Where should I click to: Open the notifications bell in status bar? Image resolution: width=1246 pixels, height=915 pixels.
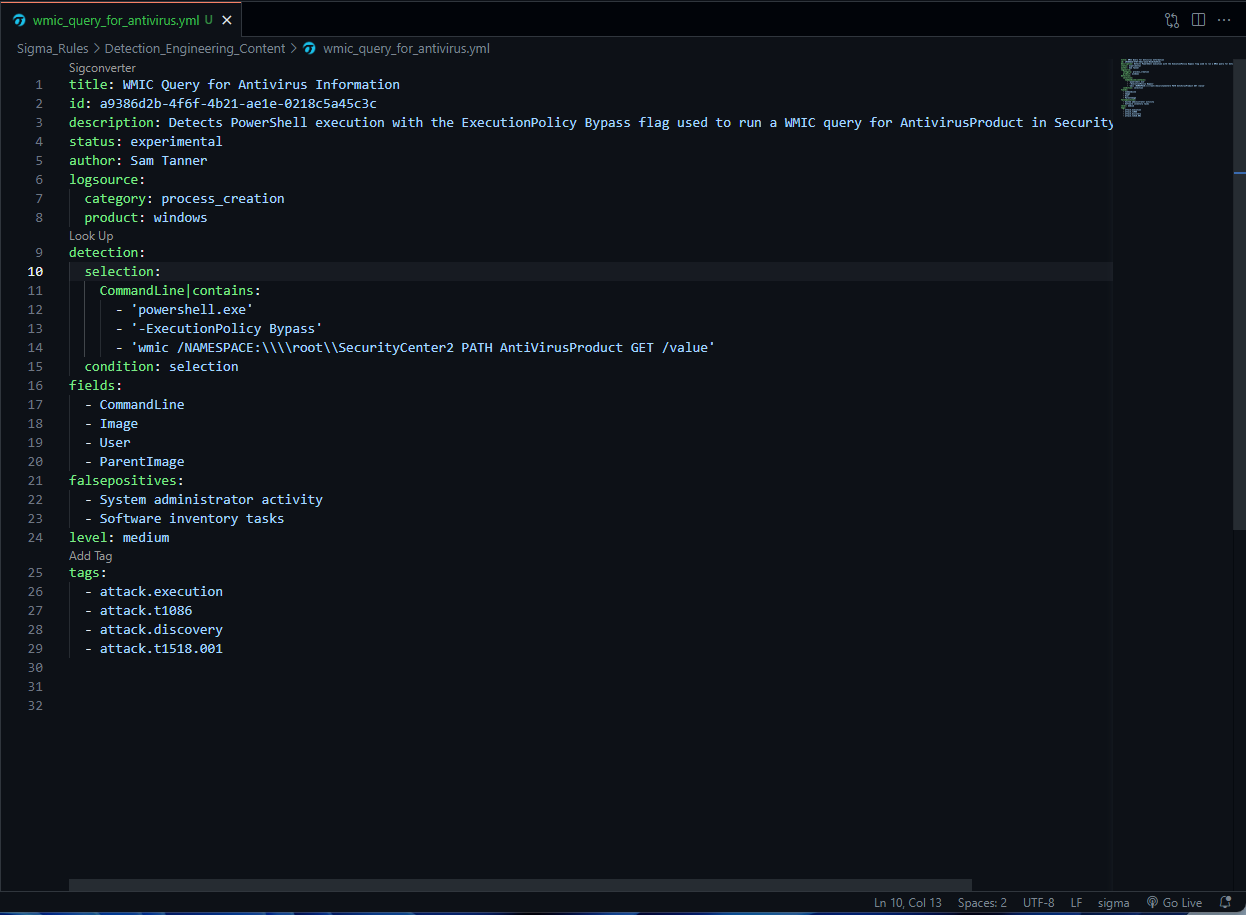click(x=1226, y=902)
